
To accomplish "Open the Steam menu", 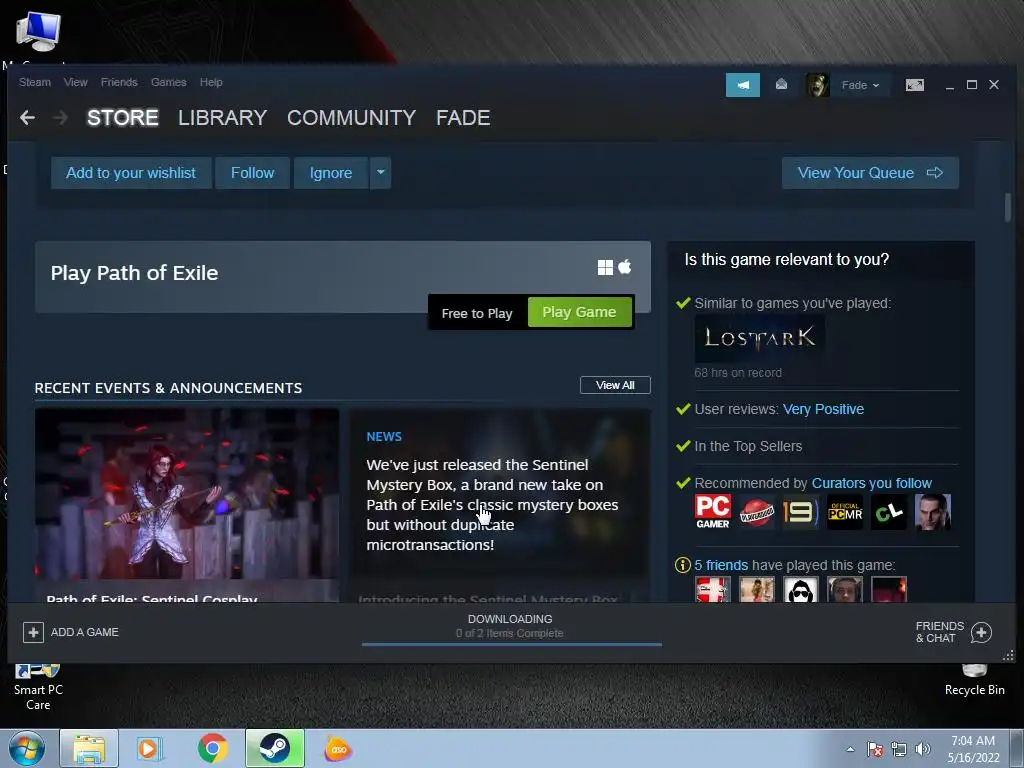I will pyautogui.click(x=35, y=82).
